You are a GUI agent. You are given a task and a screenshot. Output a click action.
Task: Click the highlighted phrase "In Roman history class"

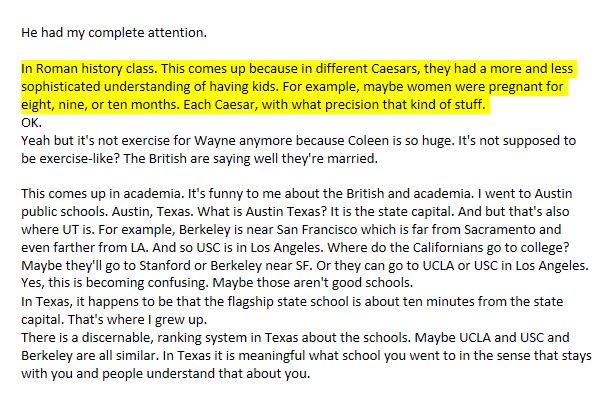tap(88, 69)
